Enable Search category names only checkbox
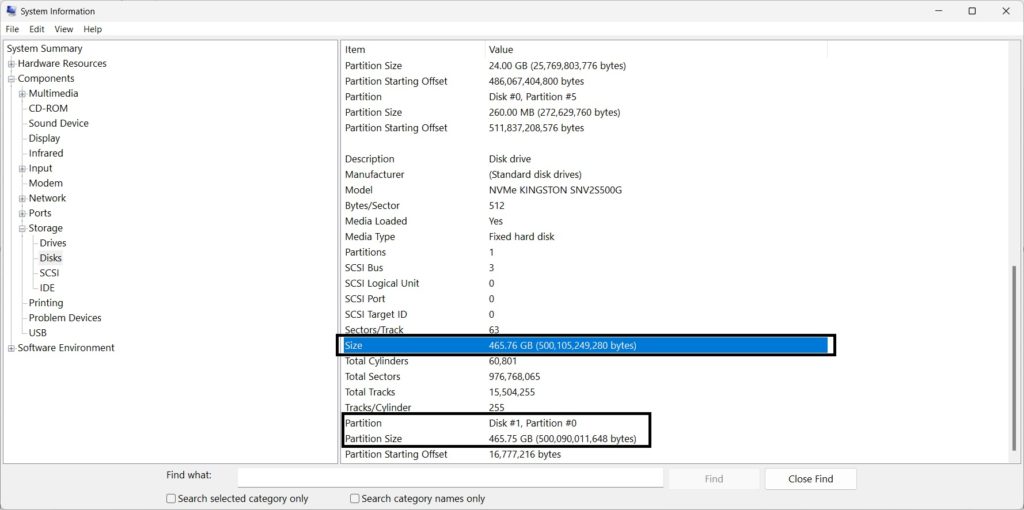The width and height of the screenshot is (1024, 510). pyautogui.click(x=355, y=500)
